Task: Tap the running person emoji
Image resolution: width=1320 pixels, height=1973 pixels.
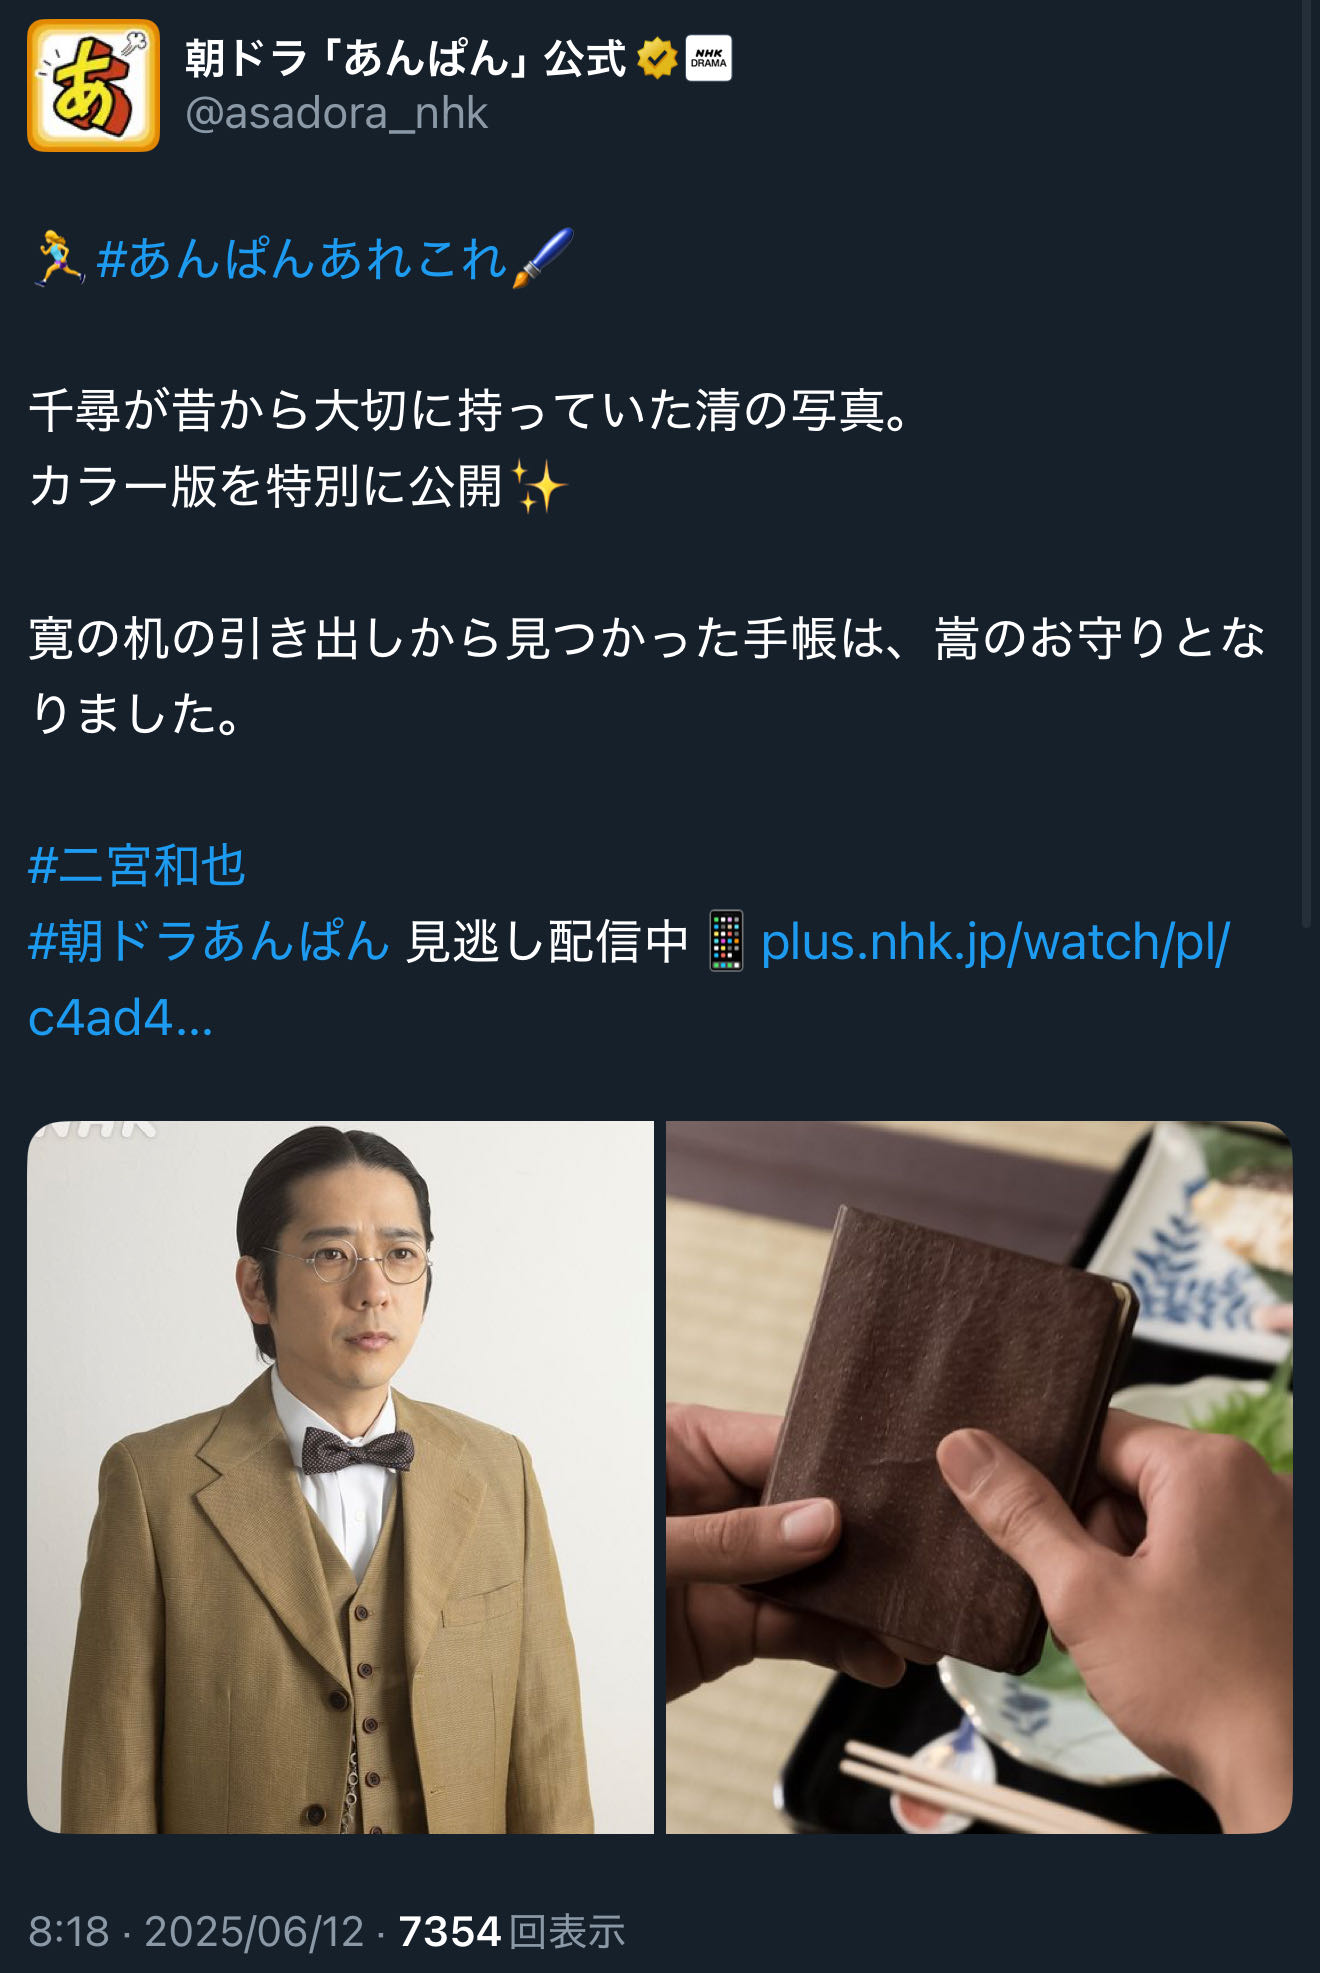Action: click(x=58, y=258)
